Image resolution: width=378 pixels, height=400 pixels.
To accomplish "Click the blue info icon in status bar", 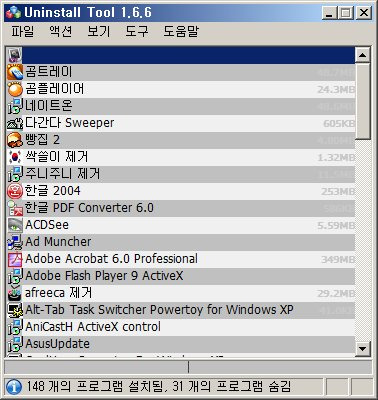I will [x=14, y=387].
